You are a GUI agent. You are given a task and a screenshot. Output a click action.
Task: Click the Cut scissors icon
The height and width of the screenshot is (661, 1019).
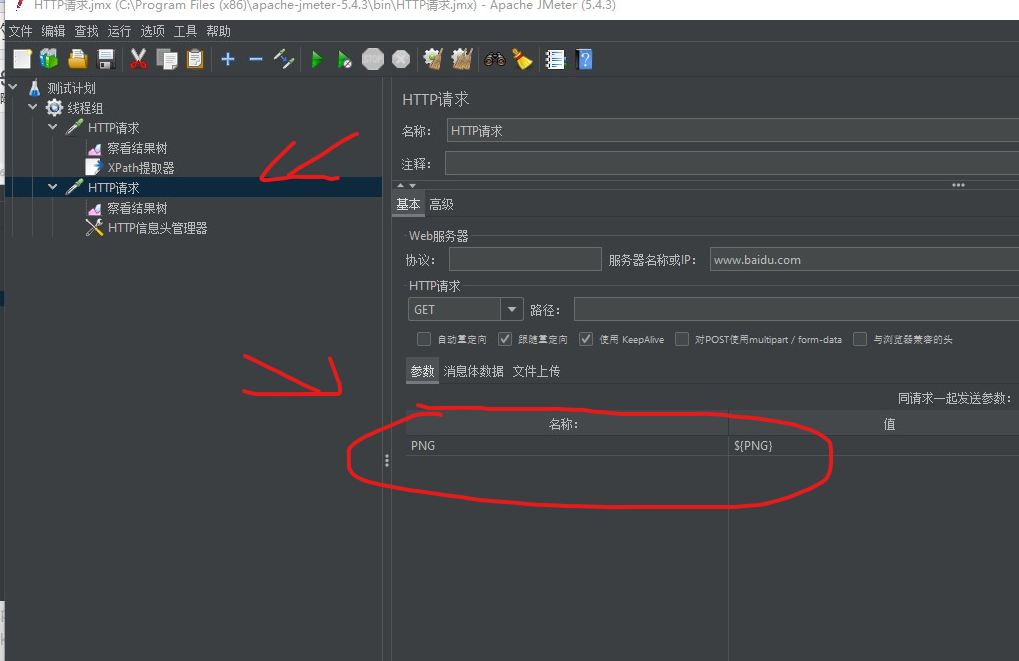[x=138, y=59]
